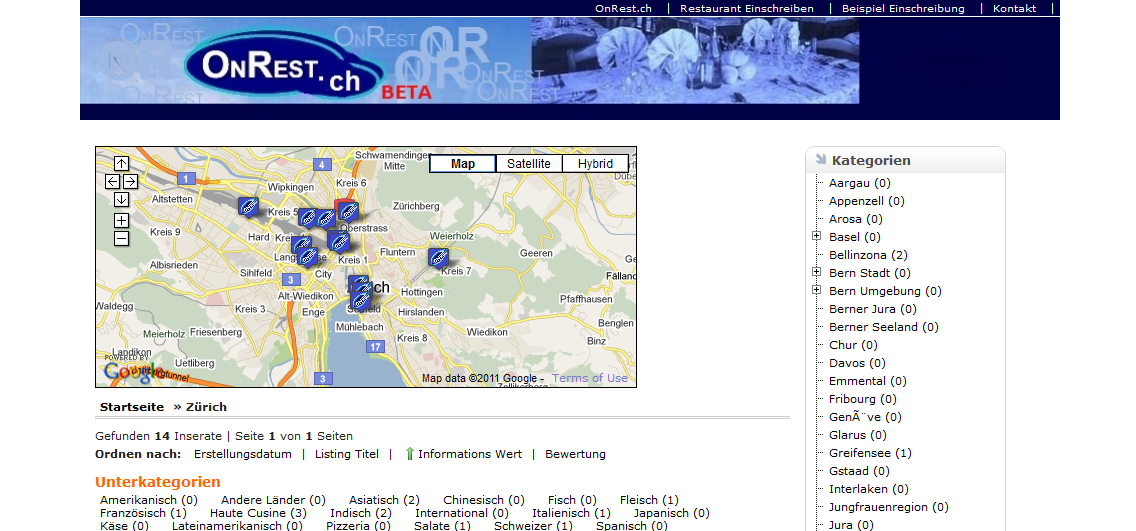Click the green arrow beside Informations Wert
The width and height of the screenshot is (1136, 531).
click(409, 454)
